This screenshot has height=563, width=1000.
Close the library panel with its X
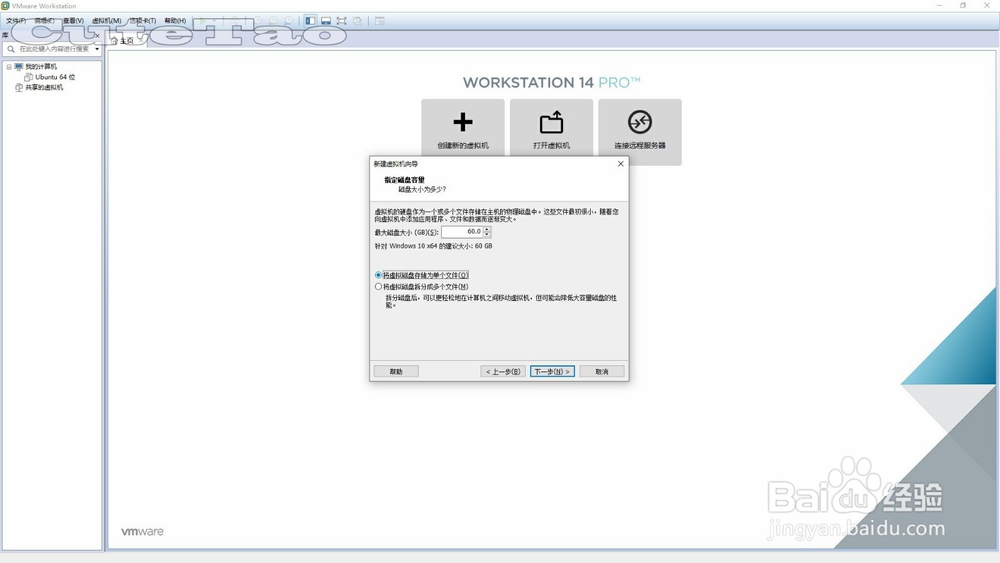[x=97, y=36]
